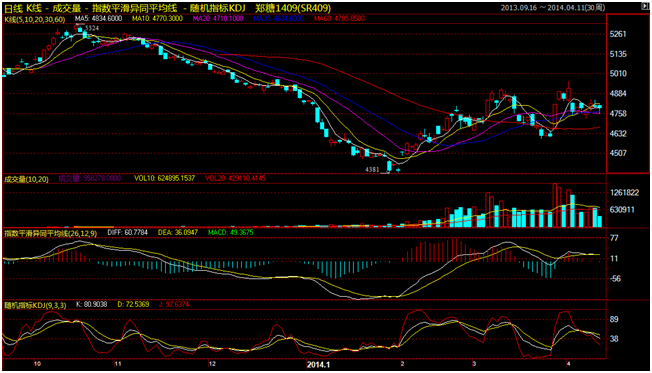Click month 10 on the time axis

[x=37, y=364]
